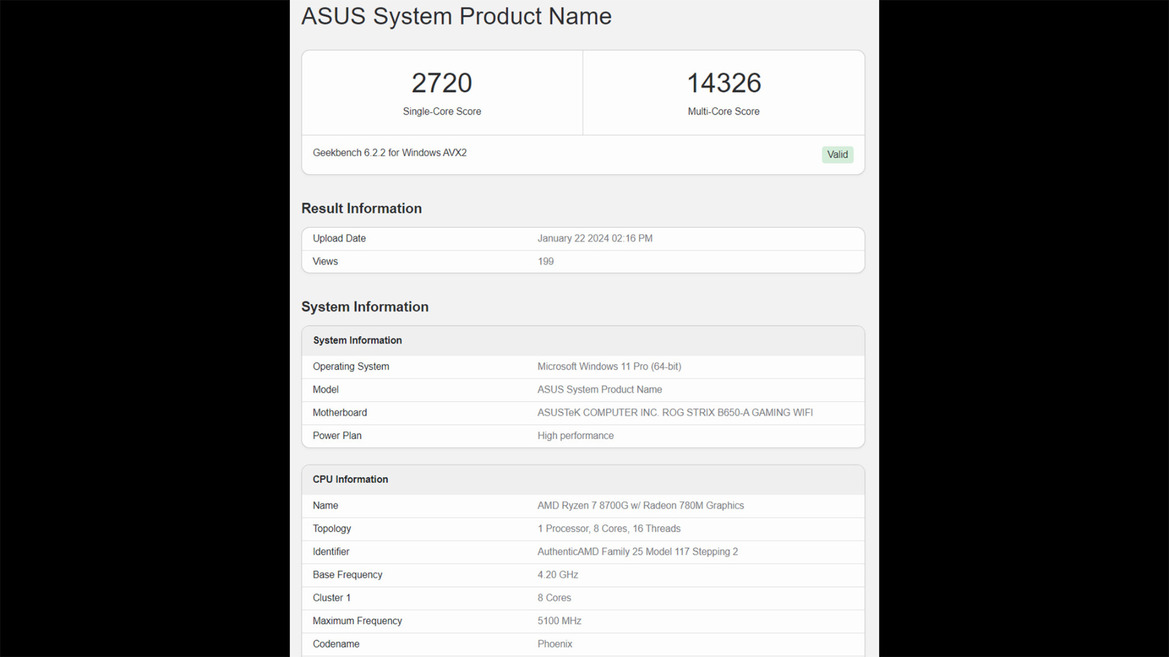Click the 'Base Frequency' label
1169x657 pixels.
pyautogui.click(x=347, y=576)
